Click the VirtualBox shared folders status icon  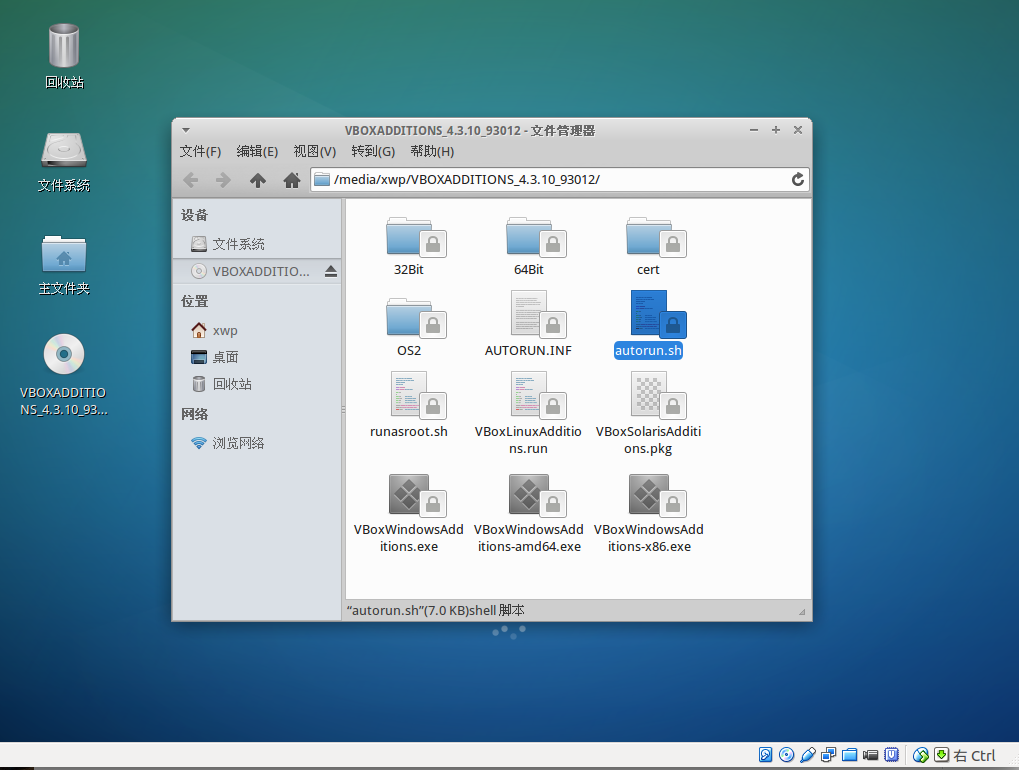[x=849, y=754]
